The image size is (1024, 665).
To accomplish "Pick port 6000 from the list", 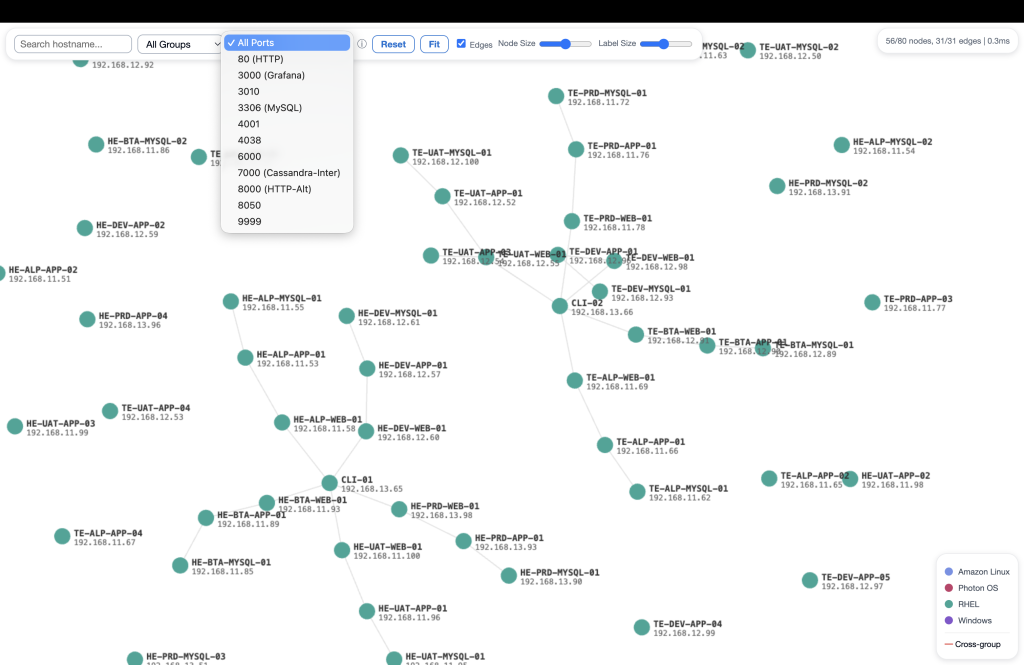I will click(x=287, y=157).
